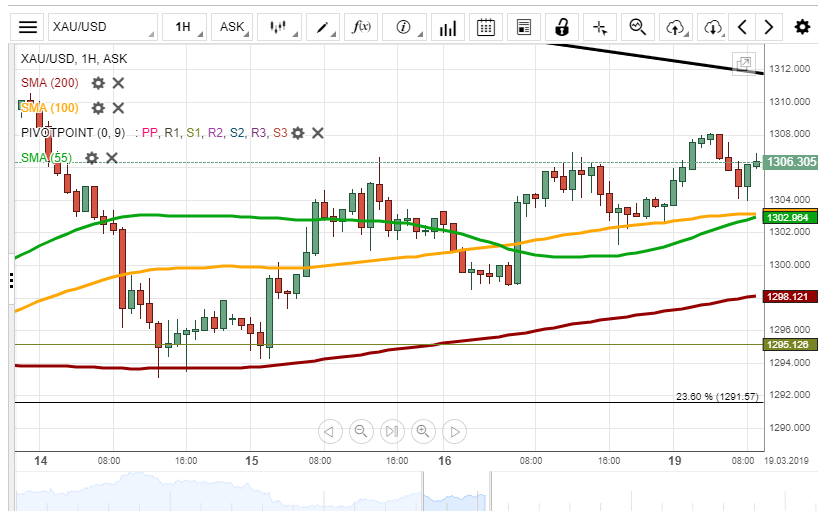The height and width of the screenshot is (513, 824).
Task: Open the 1H timeframe dropdown
Action: click(184, 27)
